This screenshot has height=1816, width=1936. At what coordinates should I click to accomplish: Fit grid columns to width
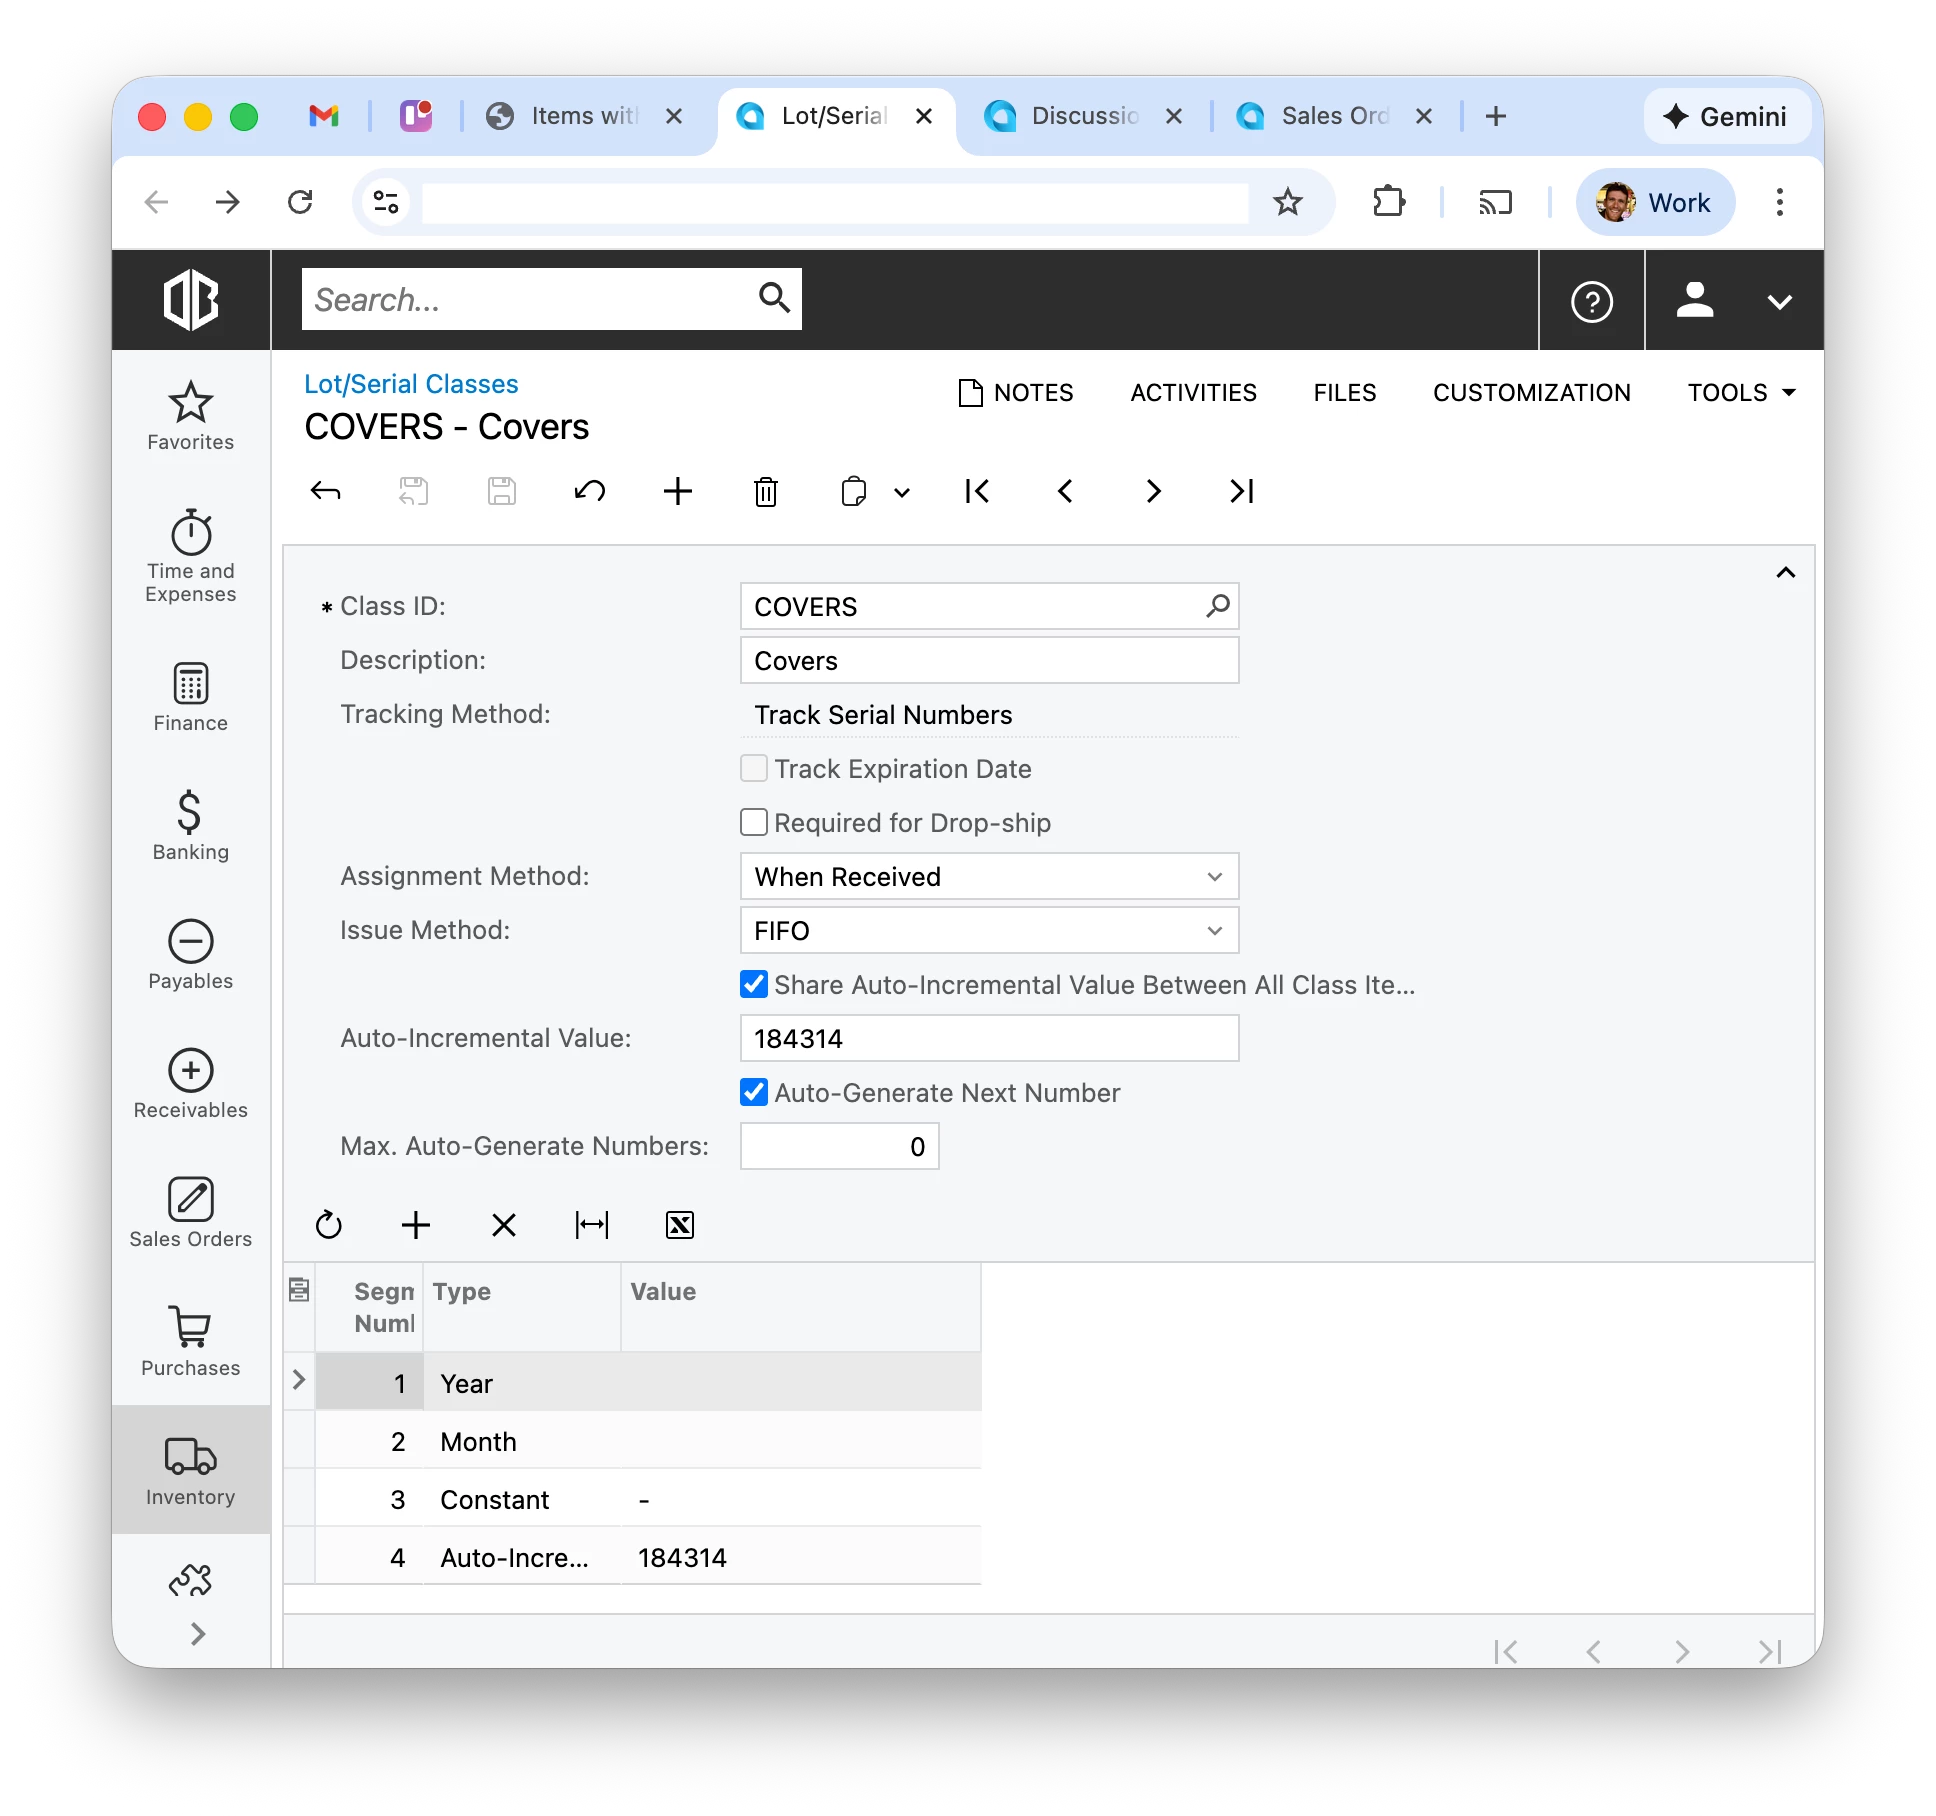coord(591,1225)
